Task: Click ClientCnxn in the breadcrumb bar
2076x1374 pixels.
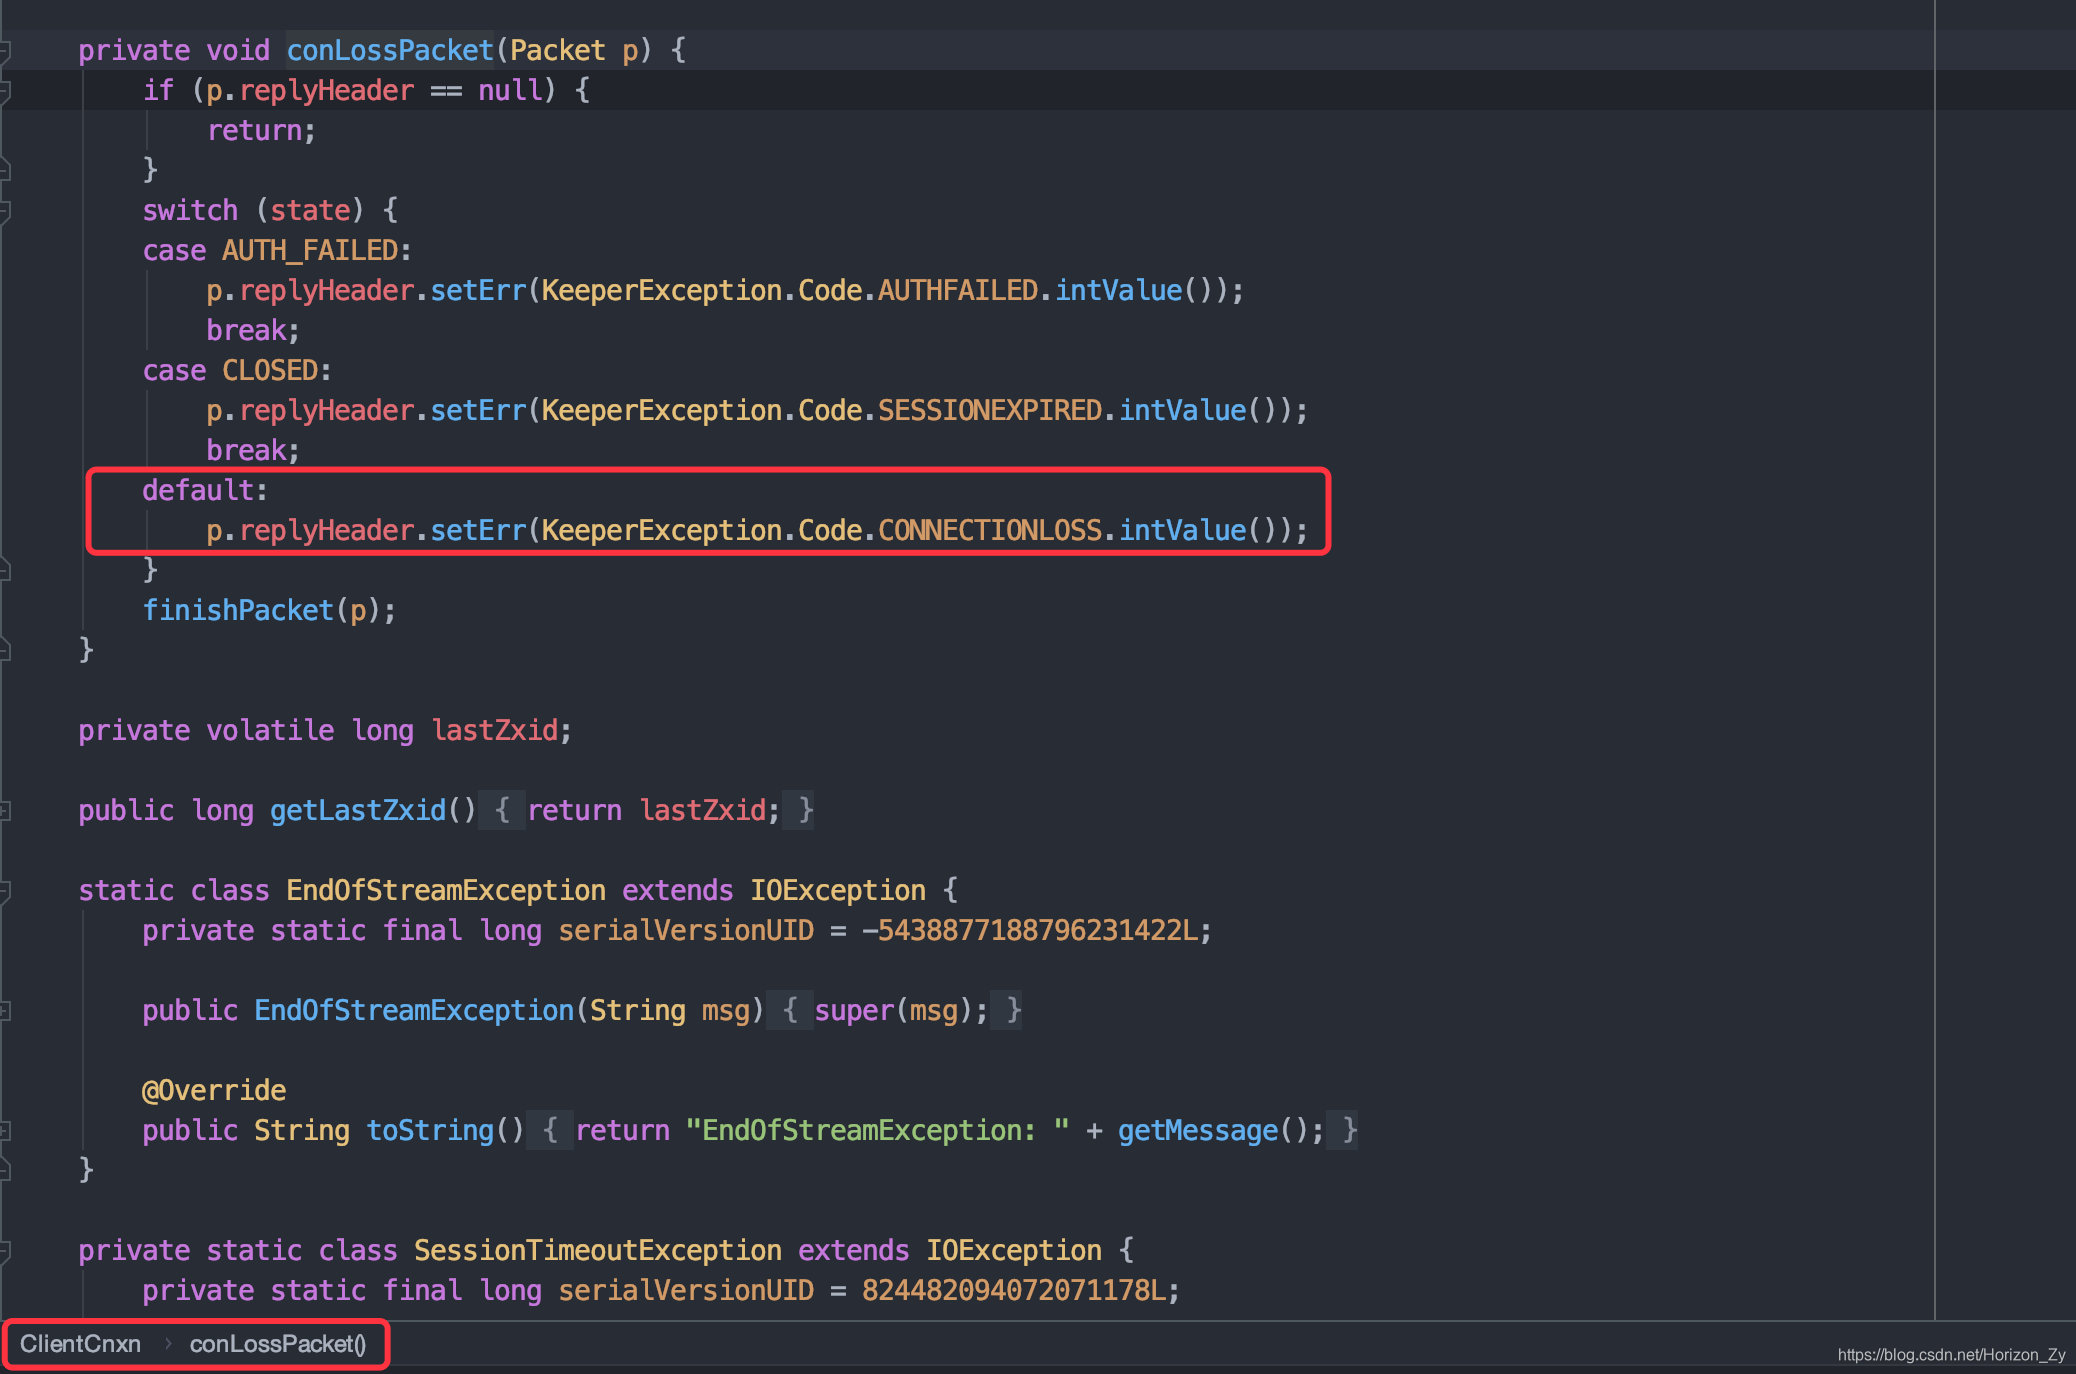Action: (x=80, y=1344)
